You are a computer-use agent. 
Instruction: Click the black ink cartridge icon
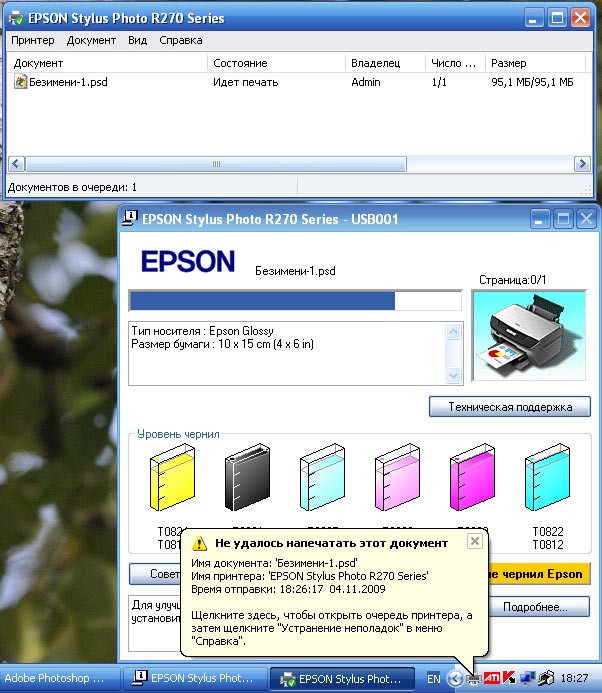[x=248, y=477]
